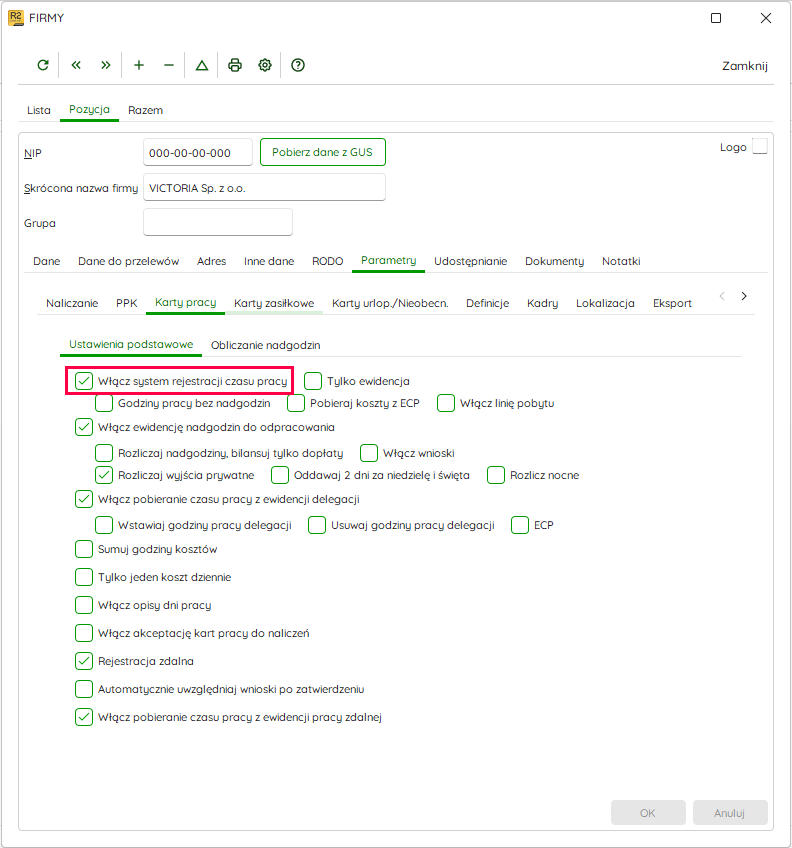This screenshot has height=848, width=792.
Task: Enable the 'Tylko ewidencja' checkbox
Action: [x=313, y=381]
